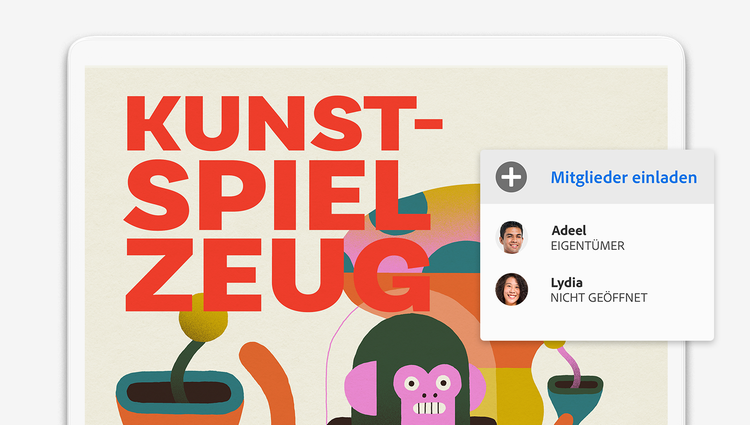
Task: Select the Lydia member name
Action: point(566,283)
